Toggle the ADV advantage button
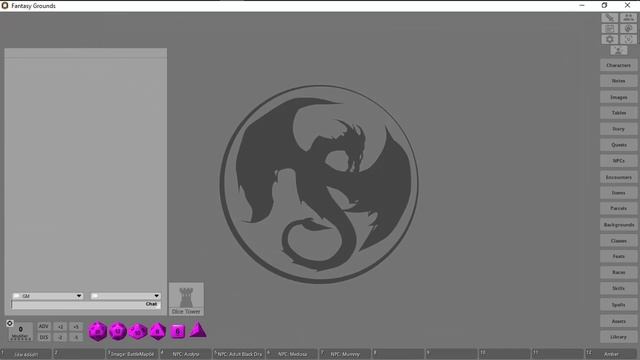This screenshot has width=640, height=360. 44,327
